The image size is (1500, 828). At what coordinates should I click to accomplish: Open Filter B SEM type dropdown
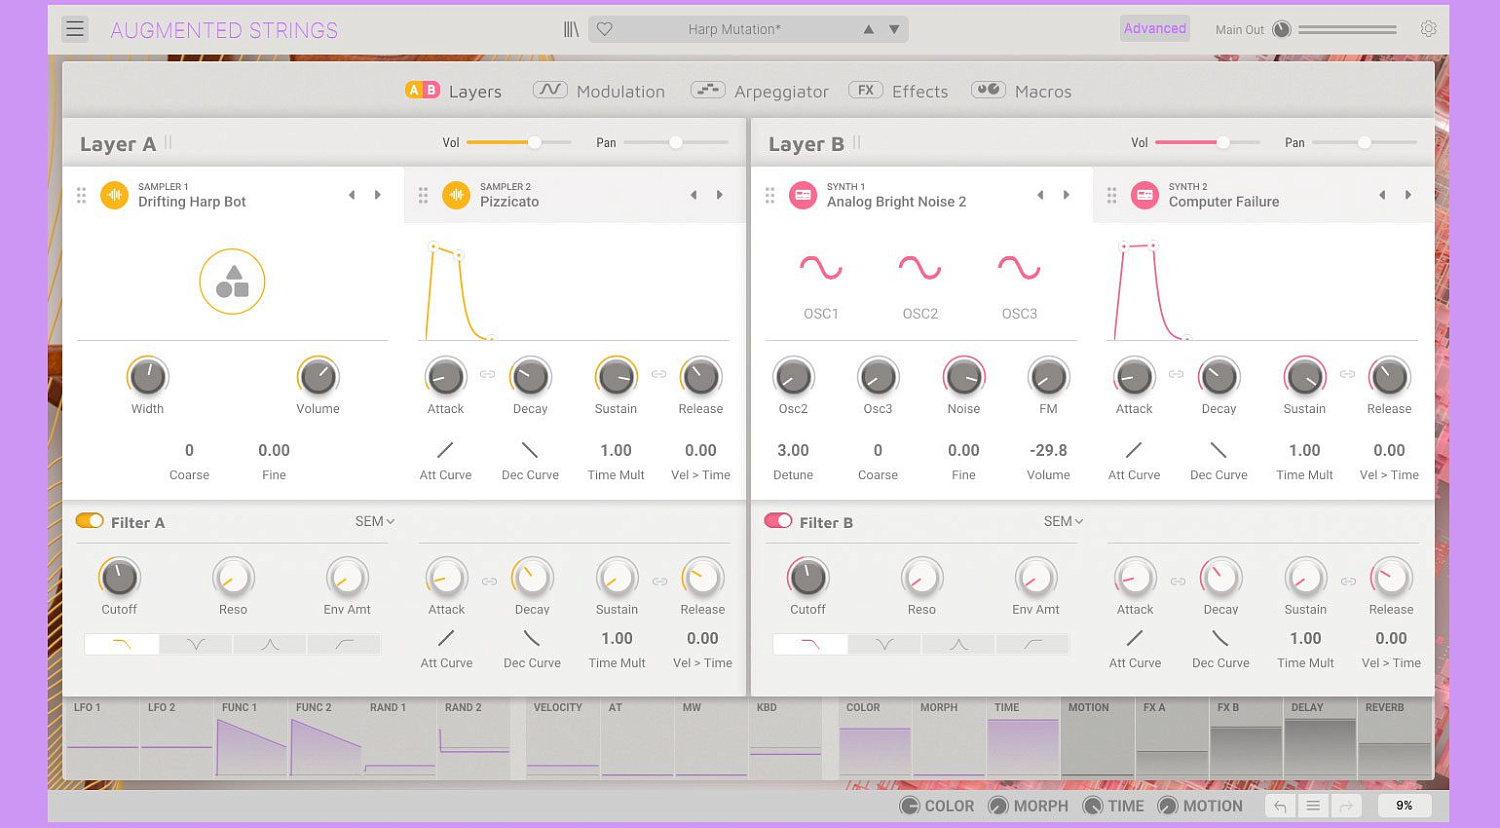click(1063, 521)
